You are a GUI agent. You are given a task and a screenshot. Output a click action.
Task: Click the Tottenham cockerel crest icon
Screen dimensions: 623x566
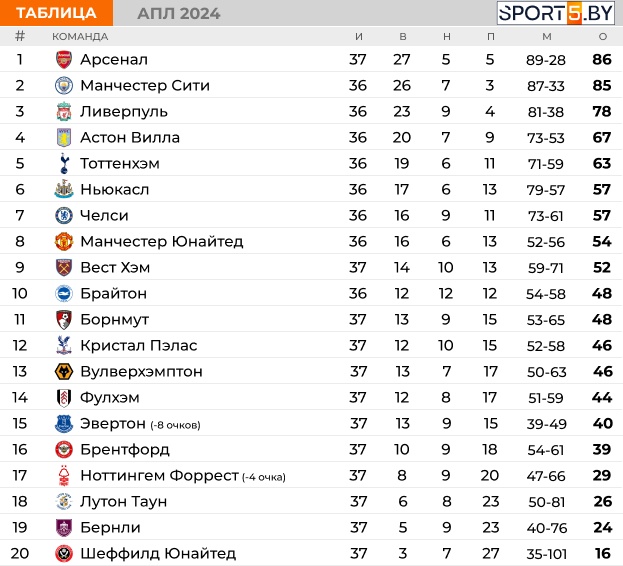point(64,163)
